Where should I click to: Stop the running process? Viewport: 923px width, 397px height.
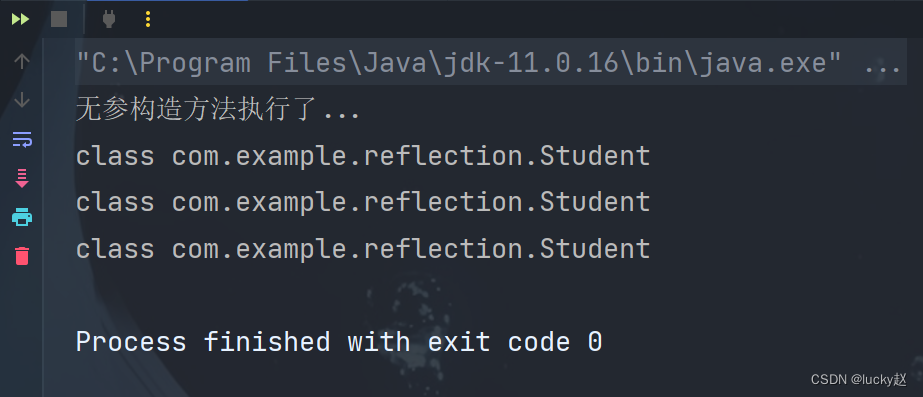point(59,19)
